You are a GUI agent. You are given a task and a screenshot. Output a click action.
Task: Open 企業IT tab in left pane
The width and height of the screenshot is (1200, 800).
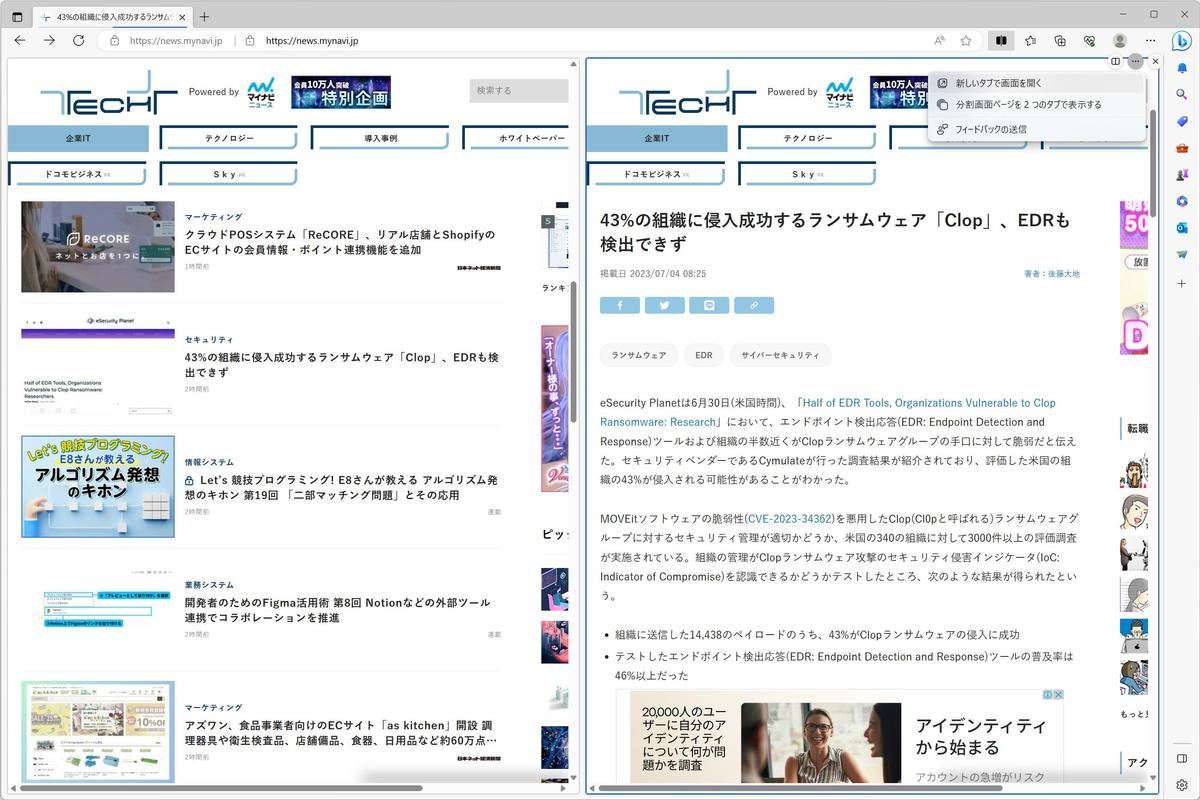coord(78,138)
